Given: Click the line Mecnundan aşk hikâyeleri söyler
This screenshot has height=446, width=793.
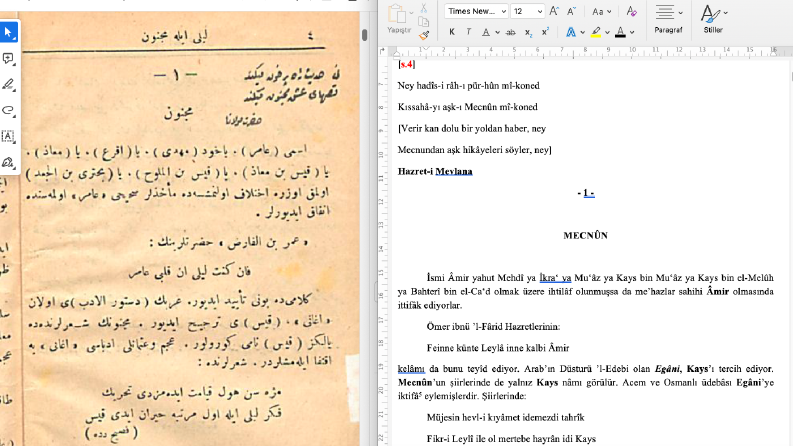Looking at the screenshot, I should (x=474, y=150).
